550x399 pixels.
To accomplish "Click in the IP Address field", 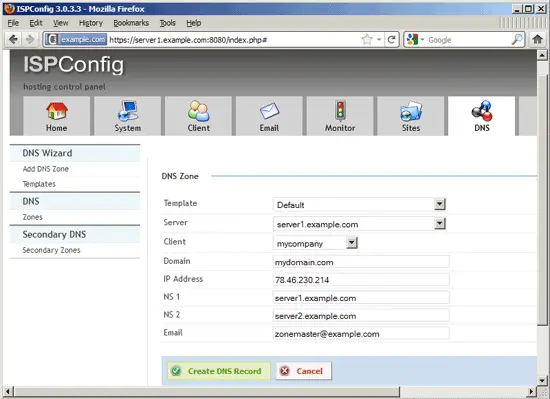I will click(361, 280).
